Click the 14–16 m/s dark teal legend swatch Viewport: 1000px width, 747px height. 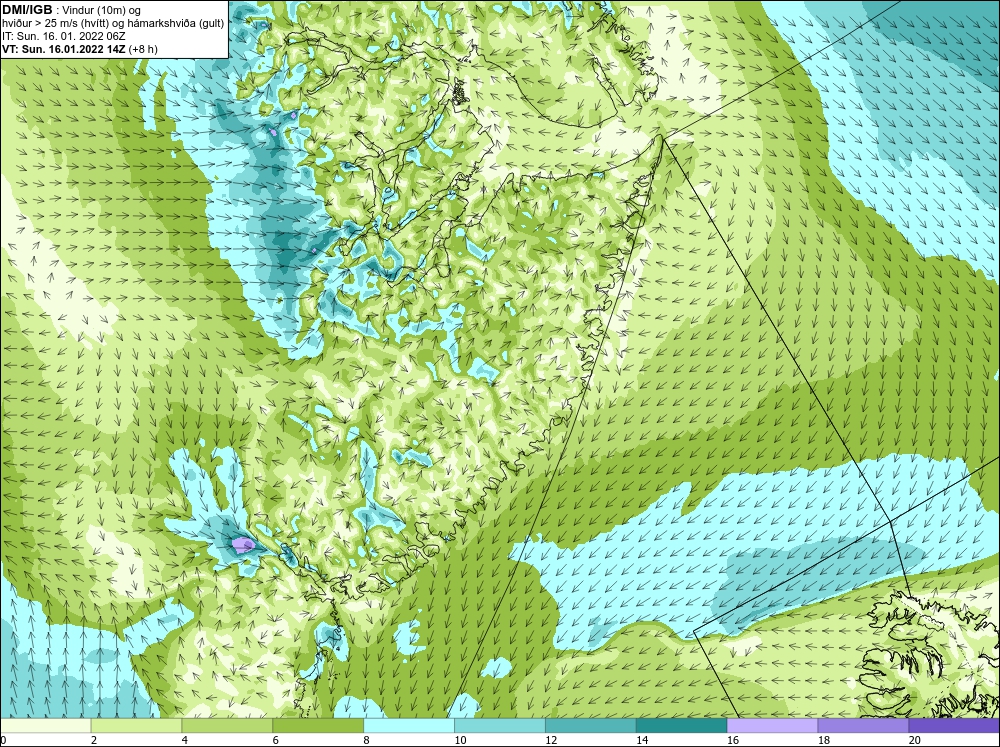(x=681, y=726)
